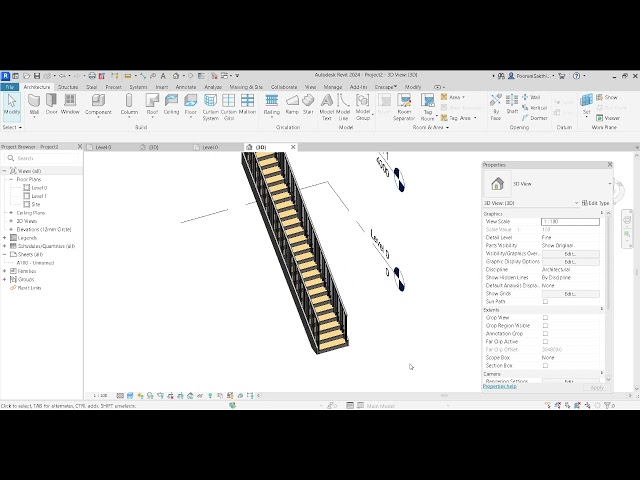Open the File menu tab

[9, 87]
